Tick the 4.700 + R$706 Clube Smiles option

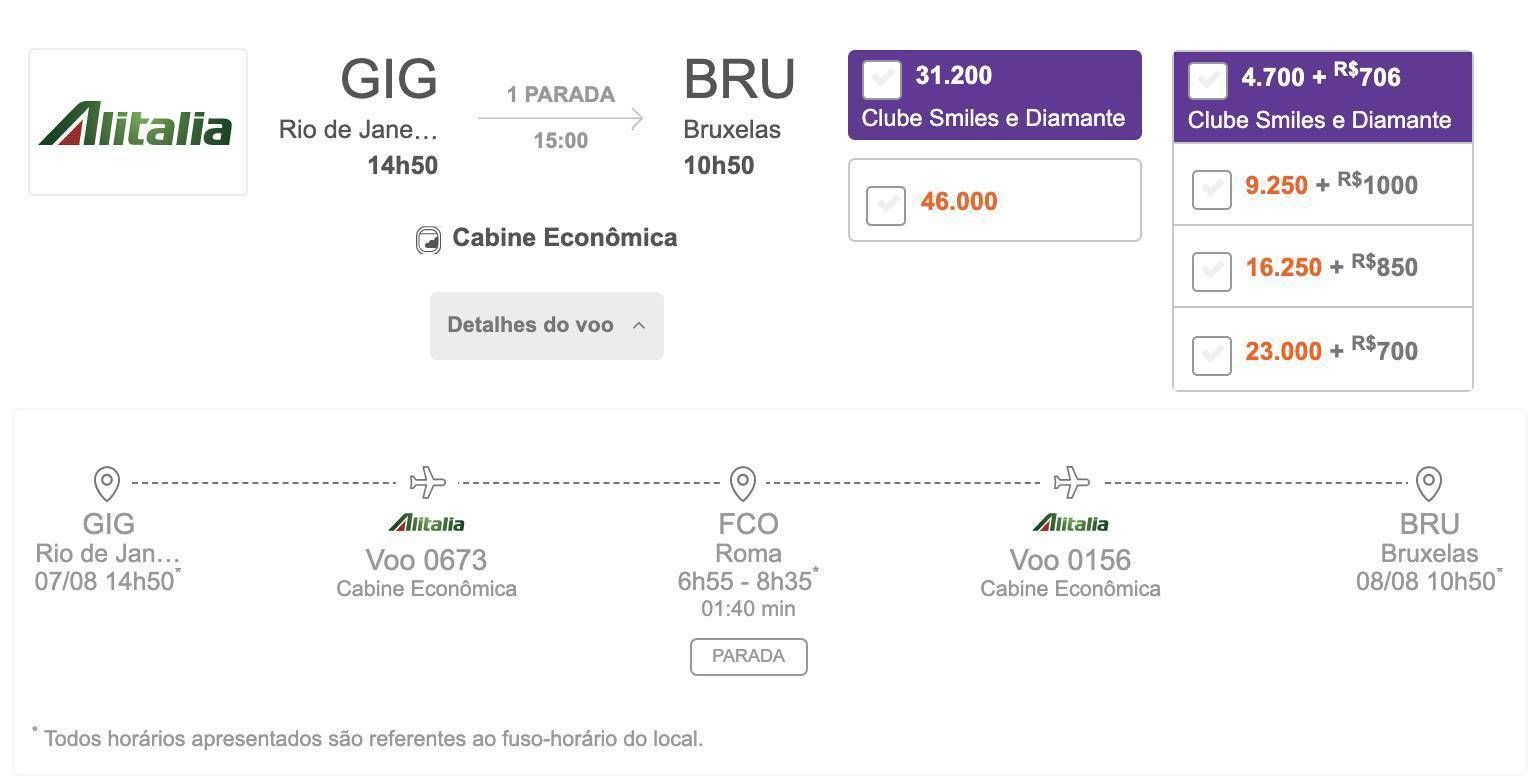[x=1208, y=82]
